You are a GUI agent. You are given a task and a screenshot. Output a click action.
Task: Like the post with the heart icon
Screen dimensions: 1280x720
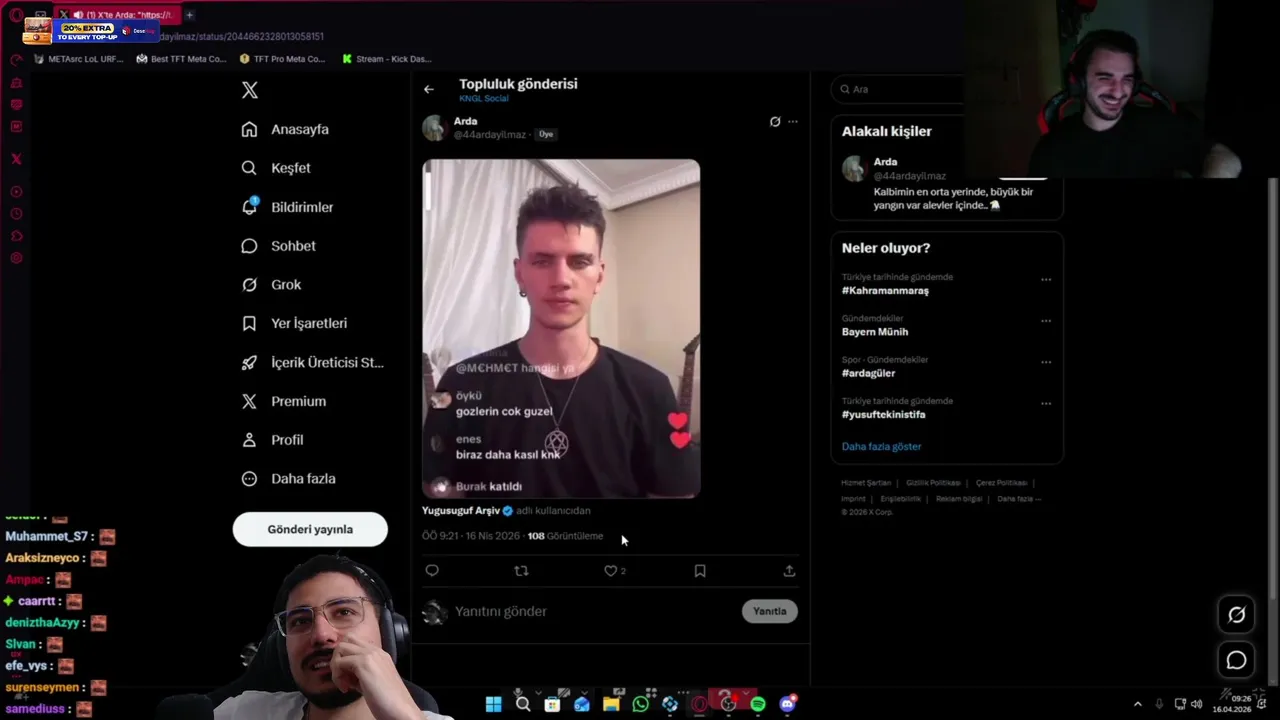click(x=610, y=571)
